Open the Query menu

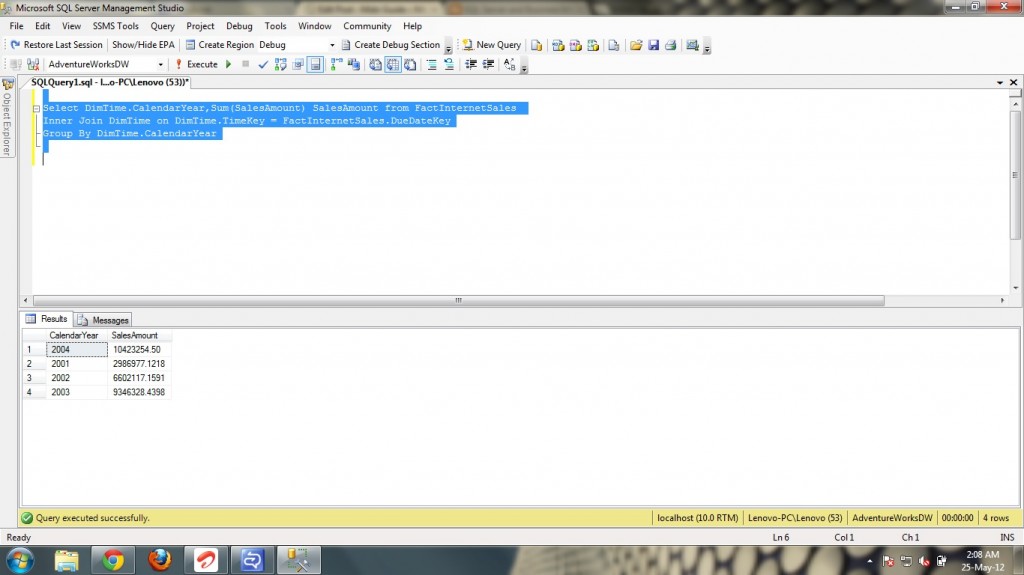[x=162, y=26]
